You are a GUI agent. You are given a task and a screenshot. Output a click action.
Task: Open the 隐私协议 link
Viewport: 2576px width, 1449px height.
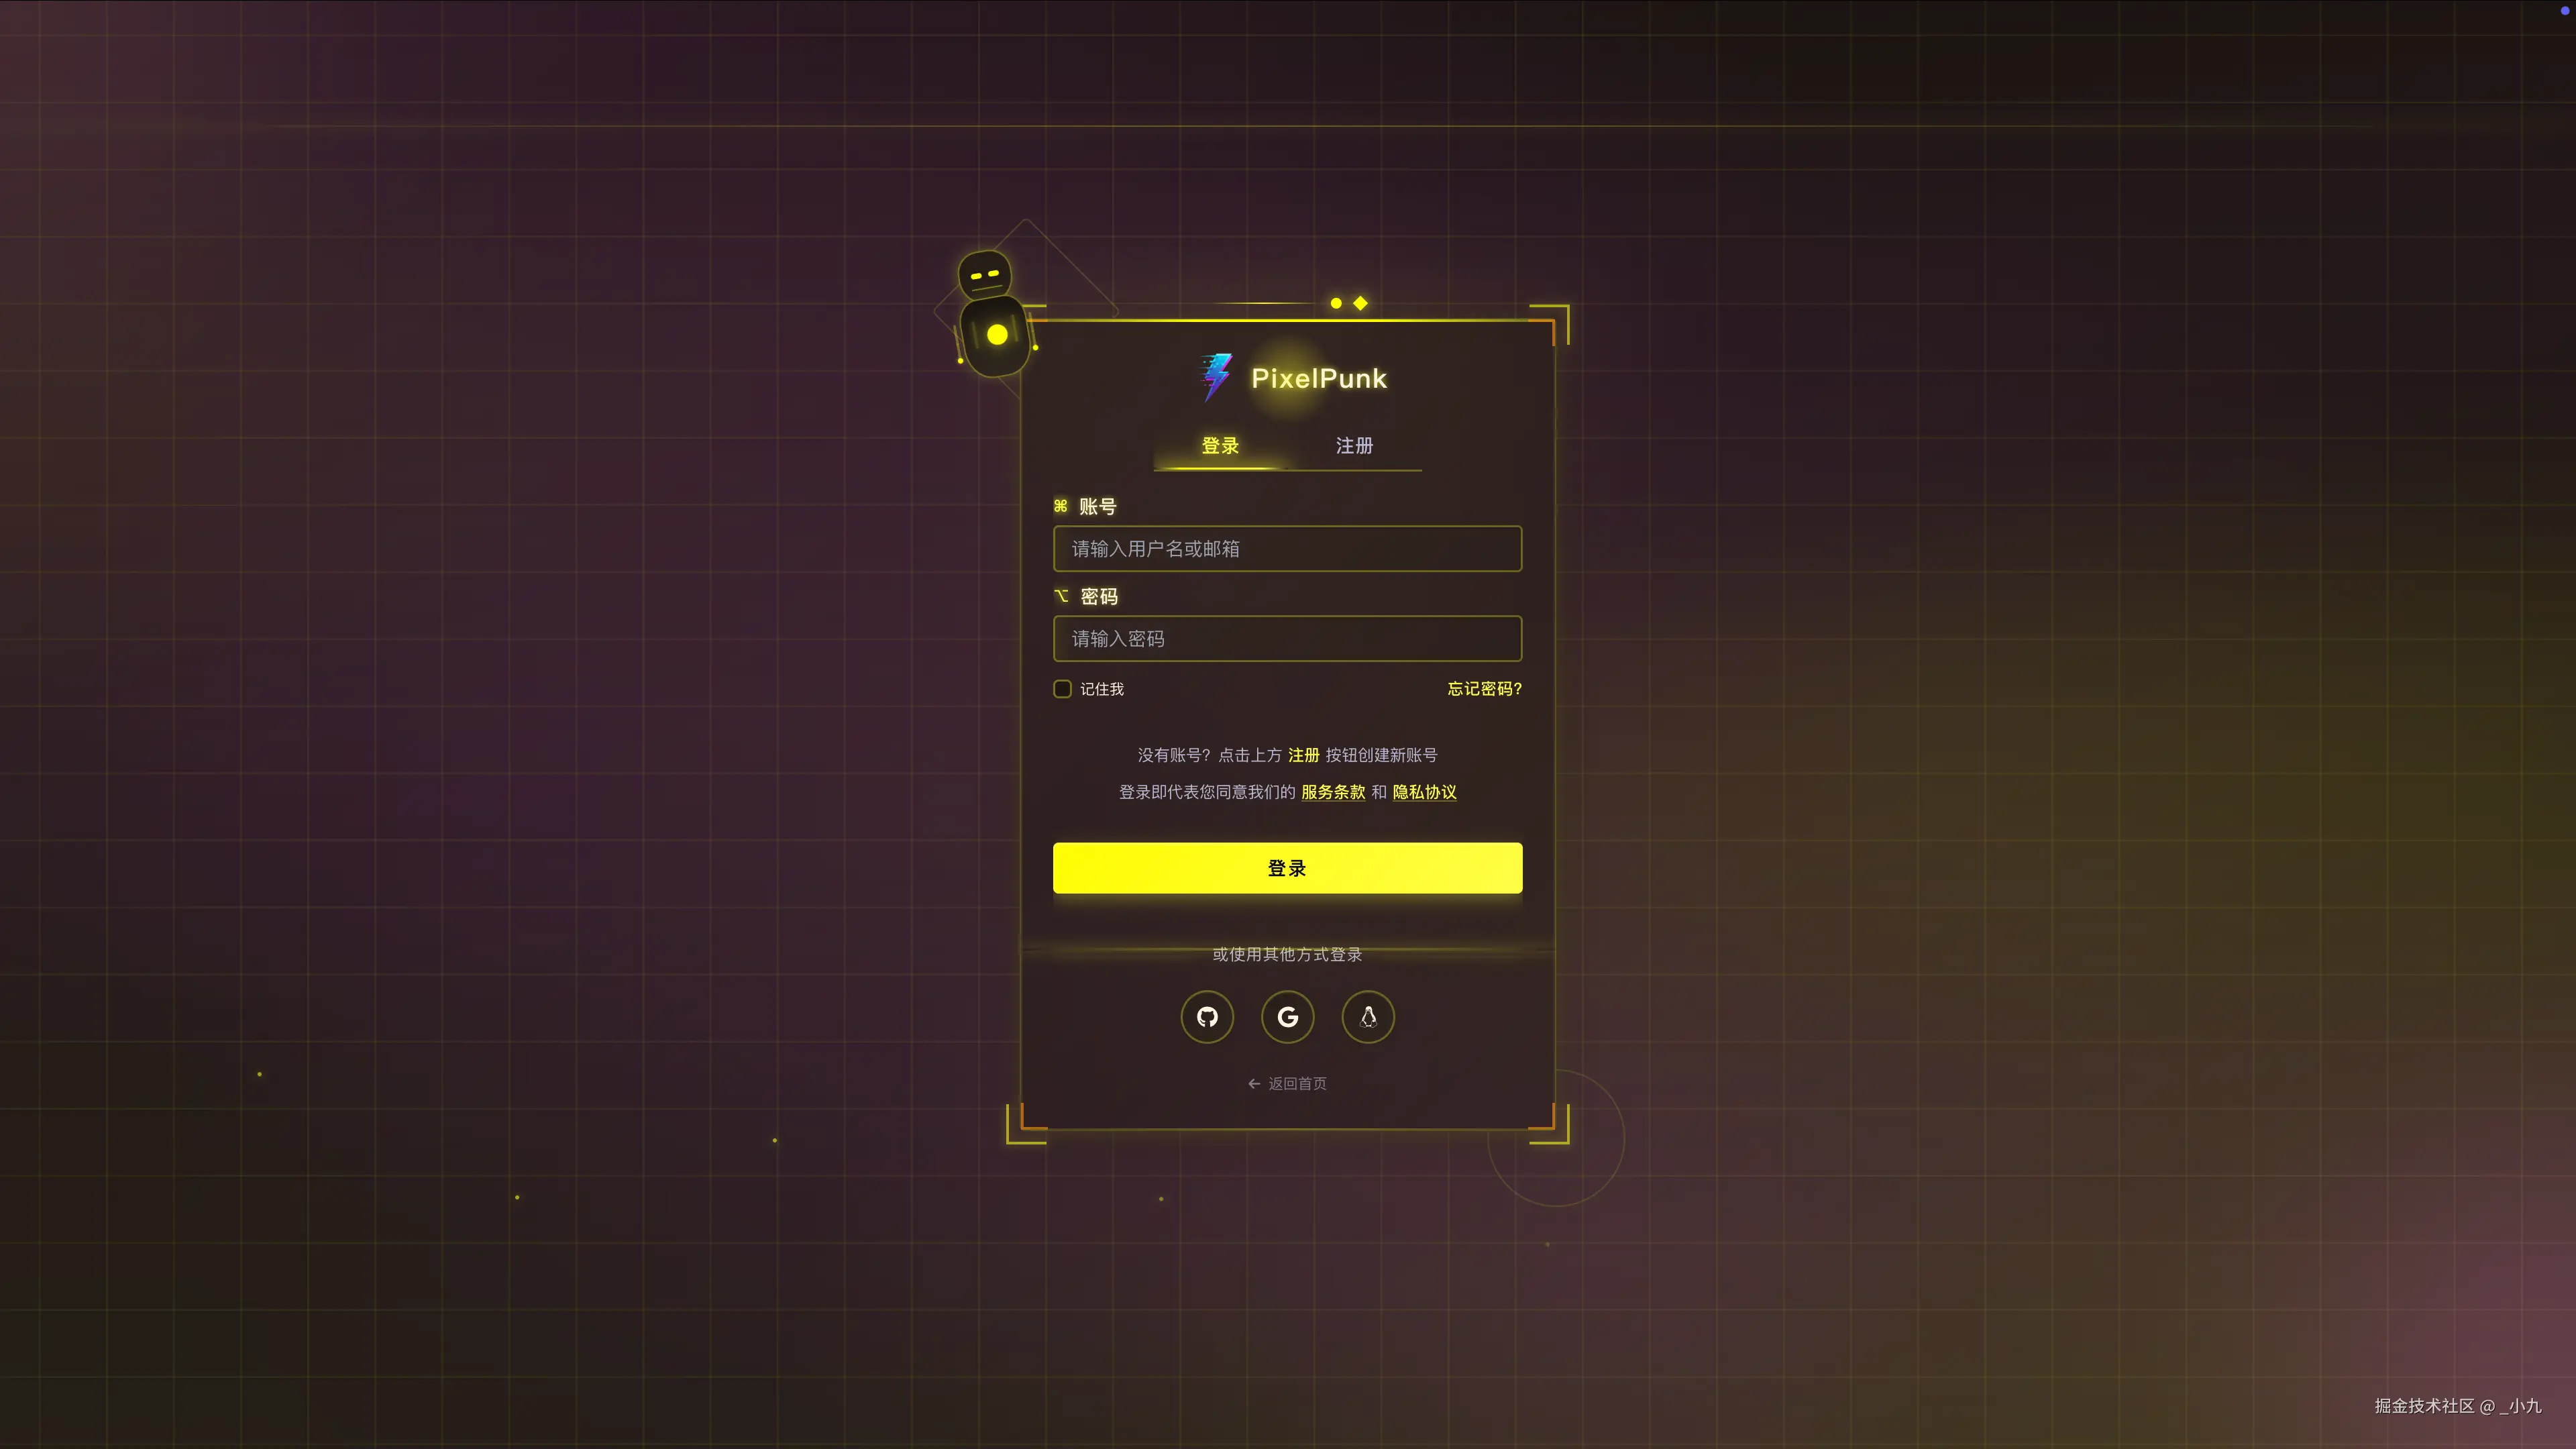click(x=1424, y=792)
